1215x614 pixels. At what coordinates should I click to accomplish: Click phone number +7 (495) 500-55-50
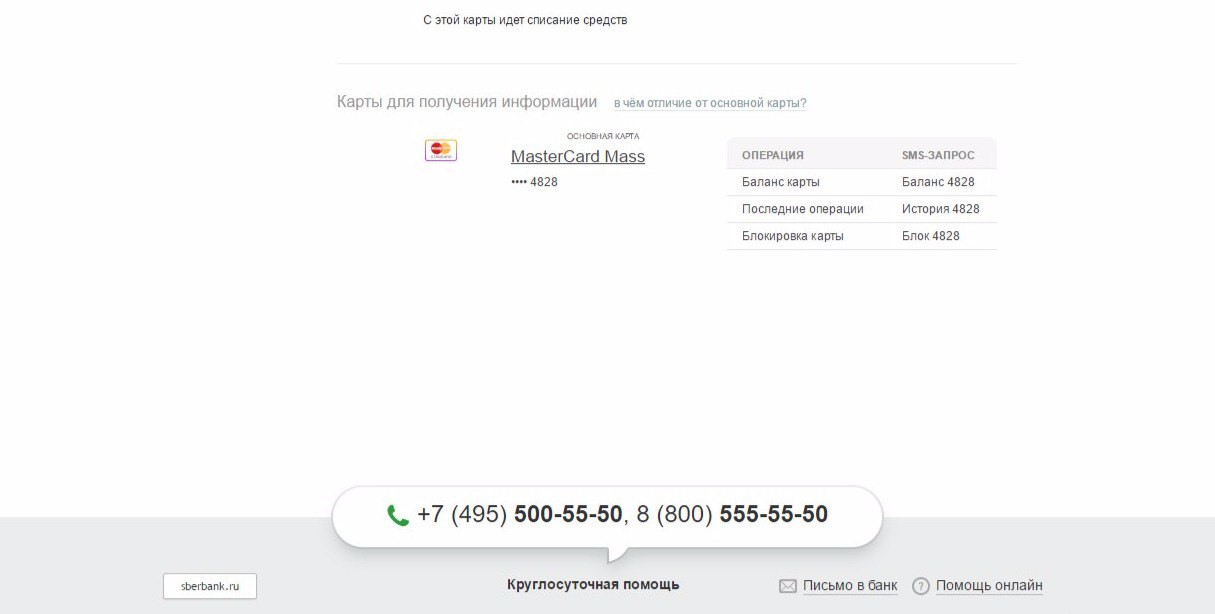(520, 515)
